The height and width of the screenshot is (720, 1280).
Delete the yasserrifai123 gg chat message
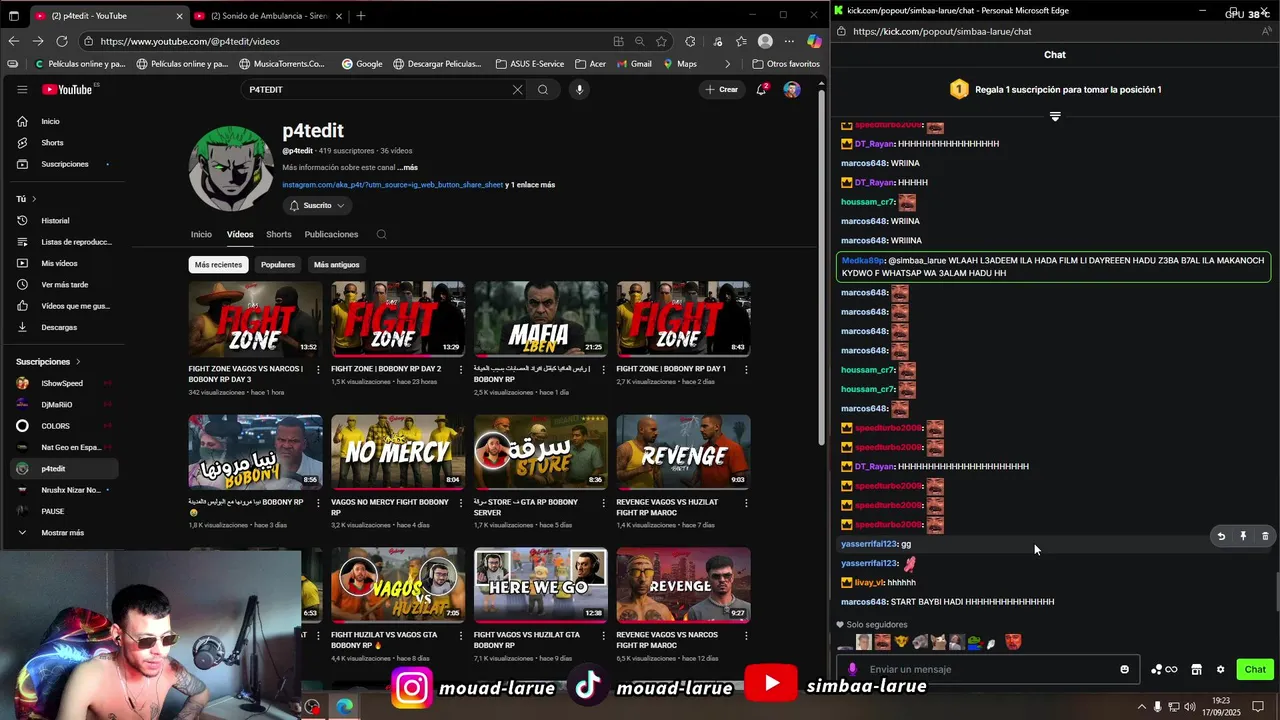pos(1265,536)
